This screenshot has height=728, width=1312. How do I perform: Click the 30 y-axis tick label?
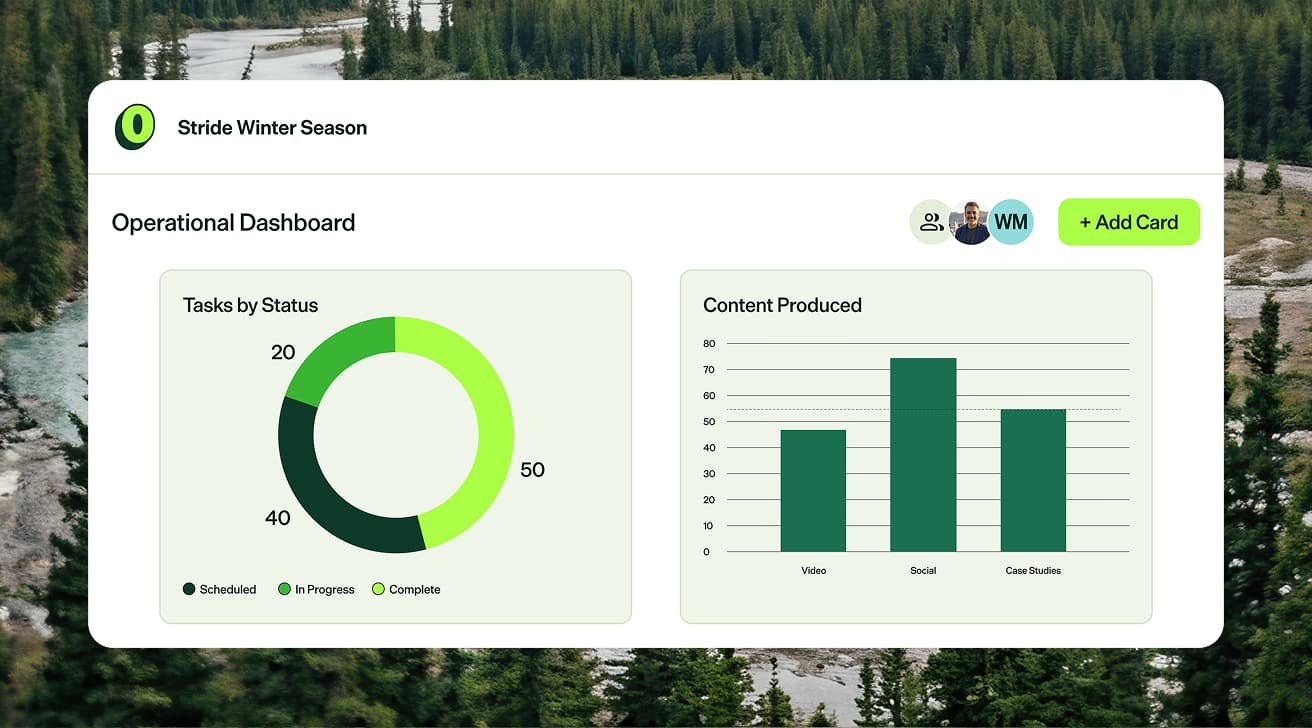coord(709,473)
